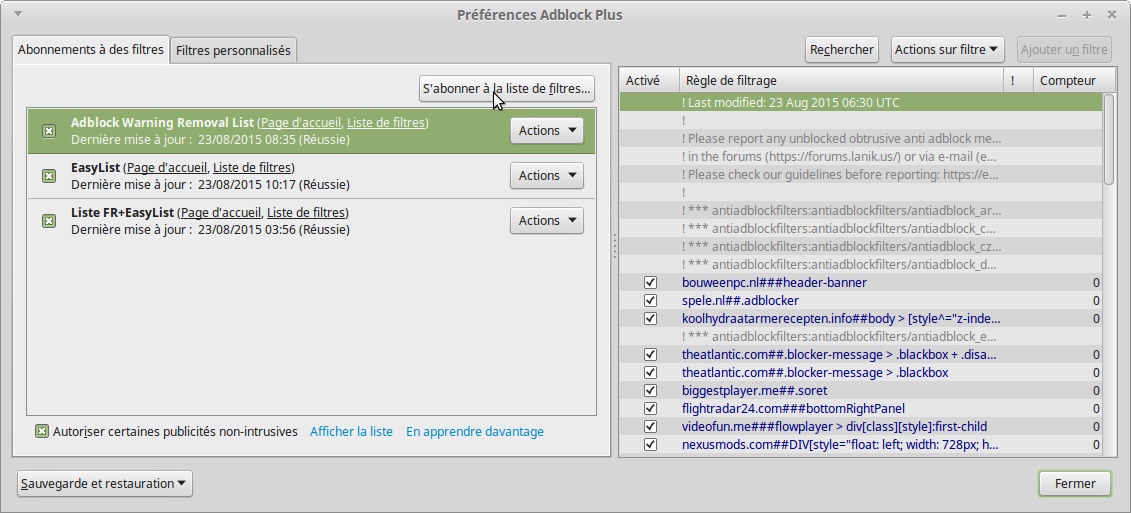Open Page d'accueil link of Adblock Warning Removal List
Screen dimensions: 1131x513
300,123
